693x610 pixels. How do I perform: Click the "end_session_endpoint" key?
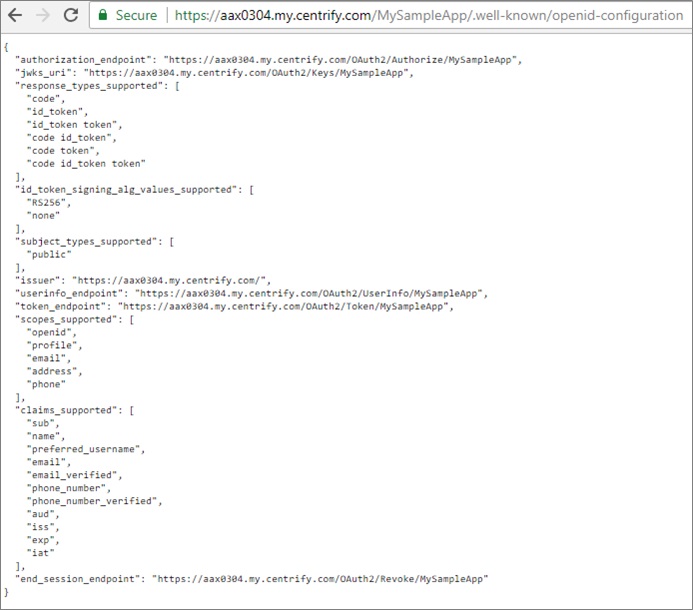tap(80, 579)
